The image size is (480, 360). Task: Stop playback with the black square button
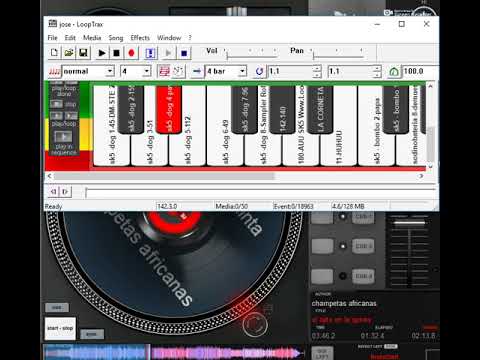[116, 53]
